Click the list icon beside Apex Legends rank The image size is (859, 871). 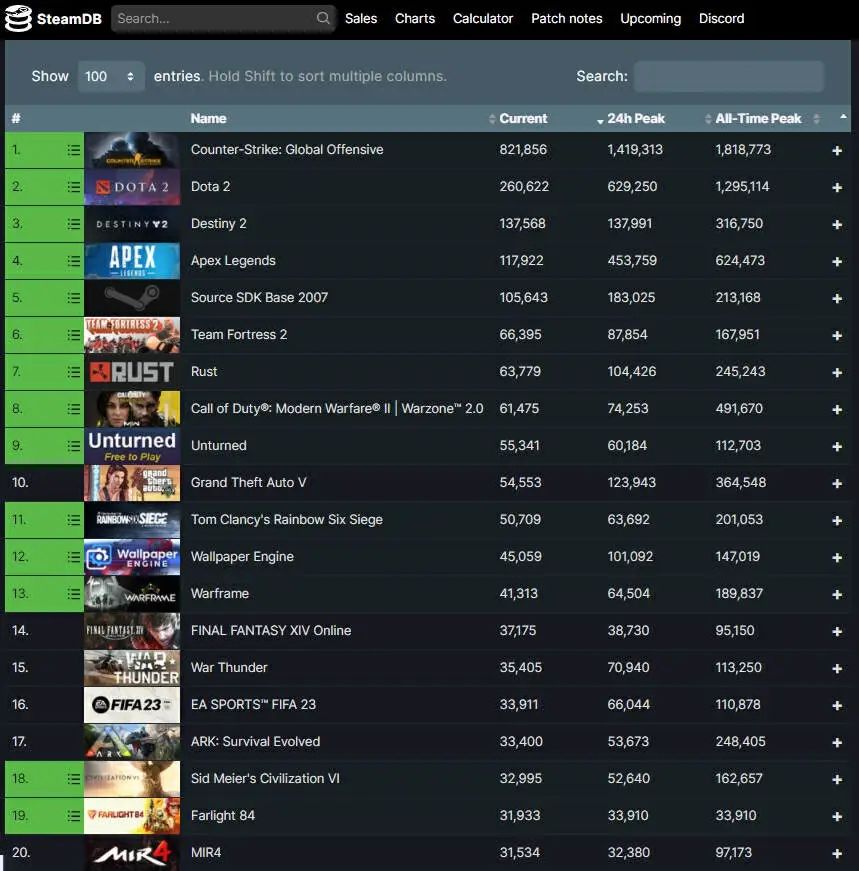pos(73,261)
